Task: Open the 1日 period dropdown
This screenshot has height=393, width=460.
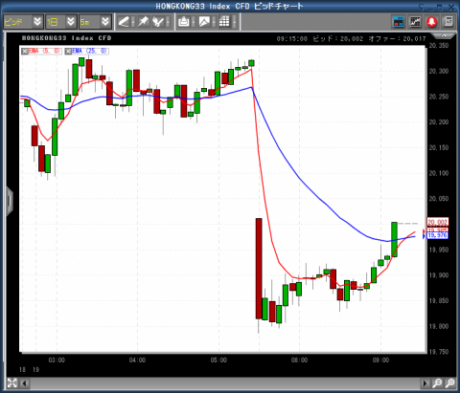Action: click(70, 22)
